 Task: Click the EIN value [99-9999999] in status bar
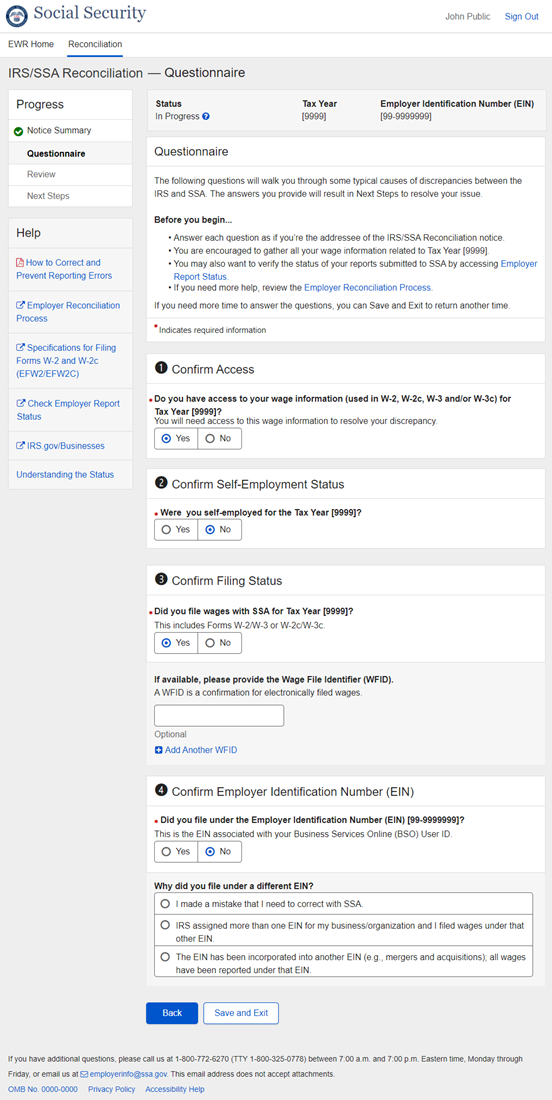[x=406, y=116]
